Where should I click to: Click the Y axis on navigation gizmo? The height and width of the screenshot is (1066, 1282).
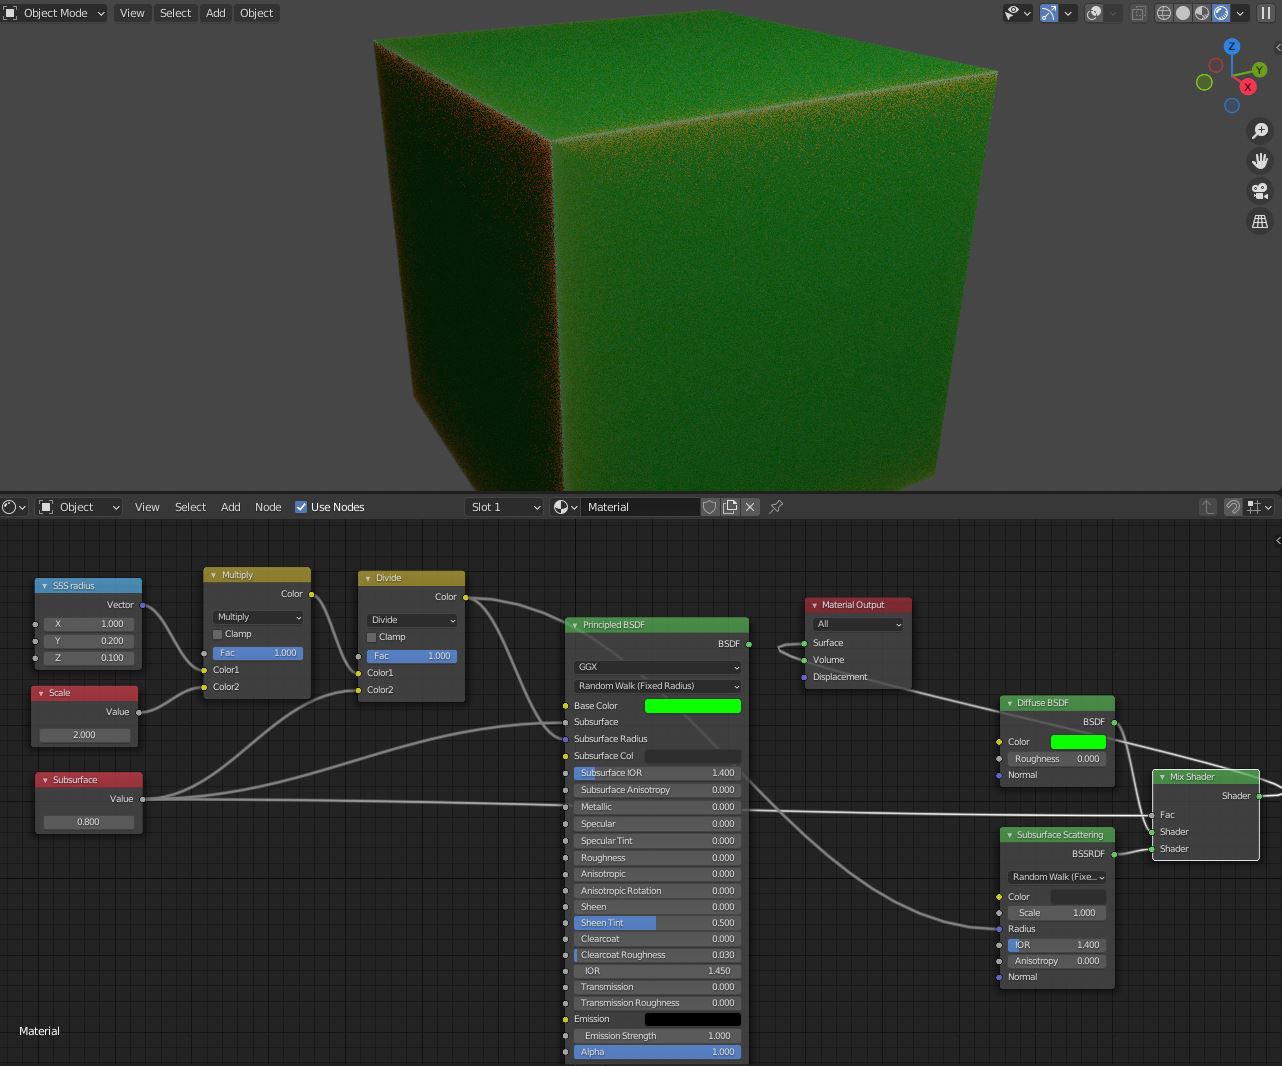click(1259, 70)
